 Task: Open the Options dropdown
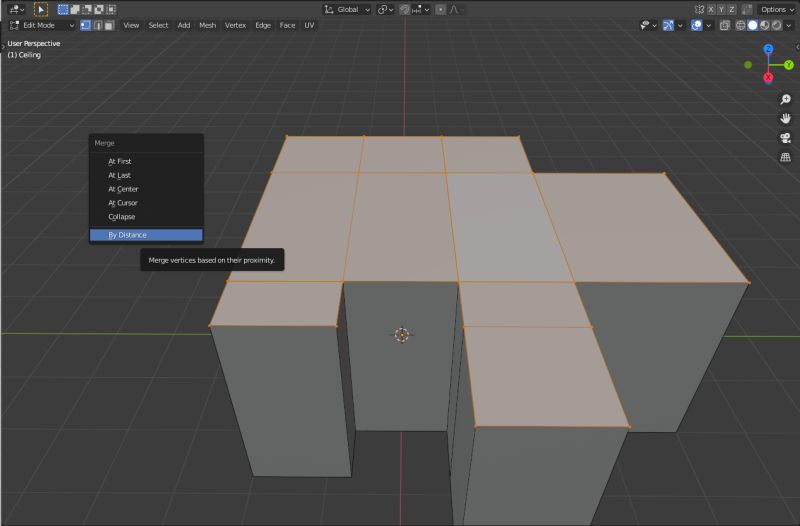point(777,9)
